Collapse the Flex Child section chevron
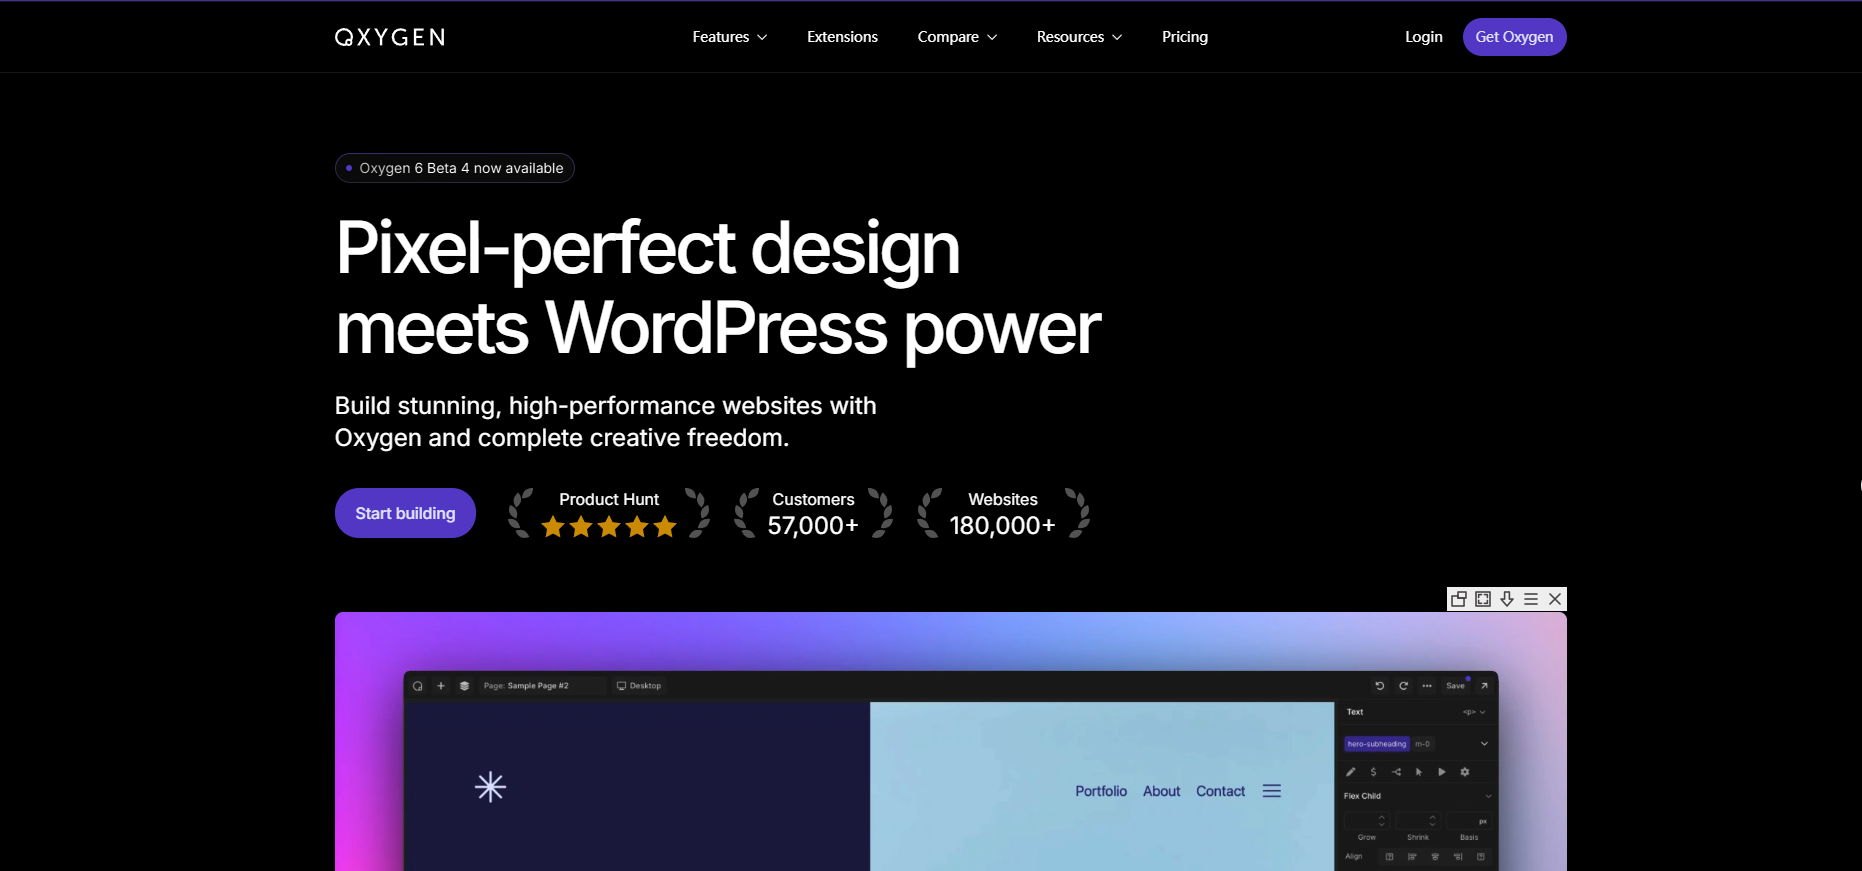Image resolution: width=1862 pixels, height=871 pixels. (x=1488, y=796)
